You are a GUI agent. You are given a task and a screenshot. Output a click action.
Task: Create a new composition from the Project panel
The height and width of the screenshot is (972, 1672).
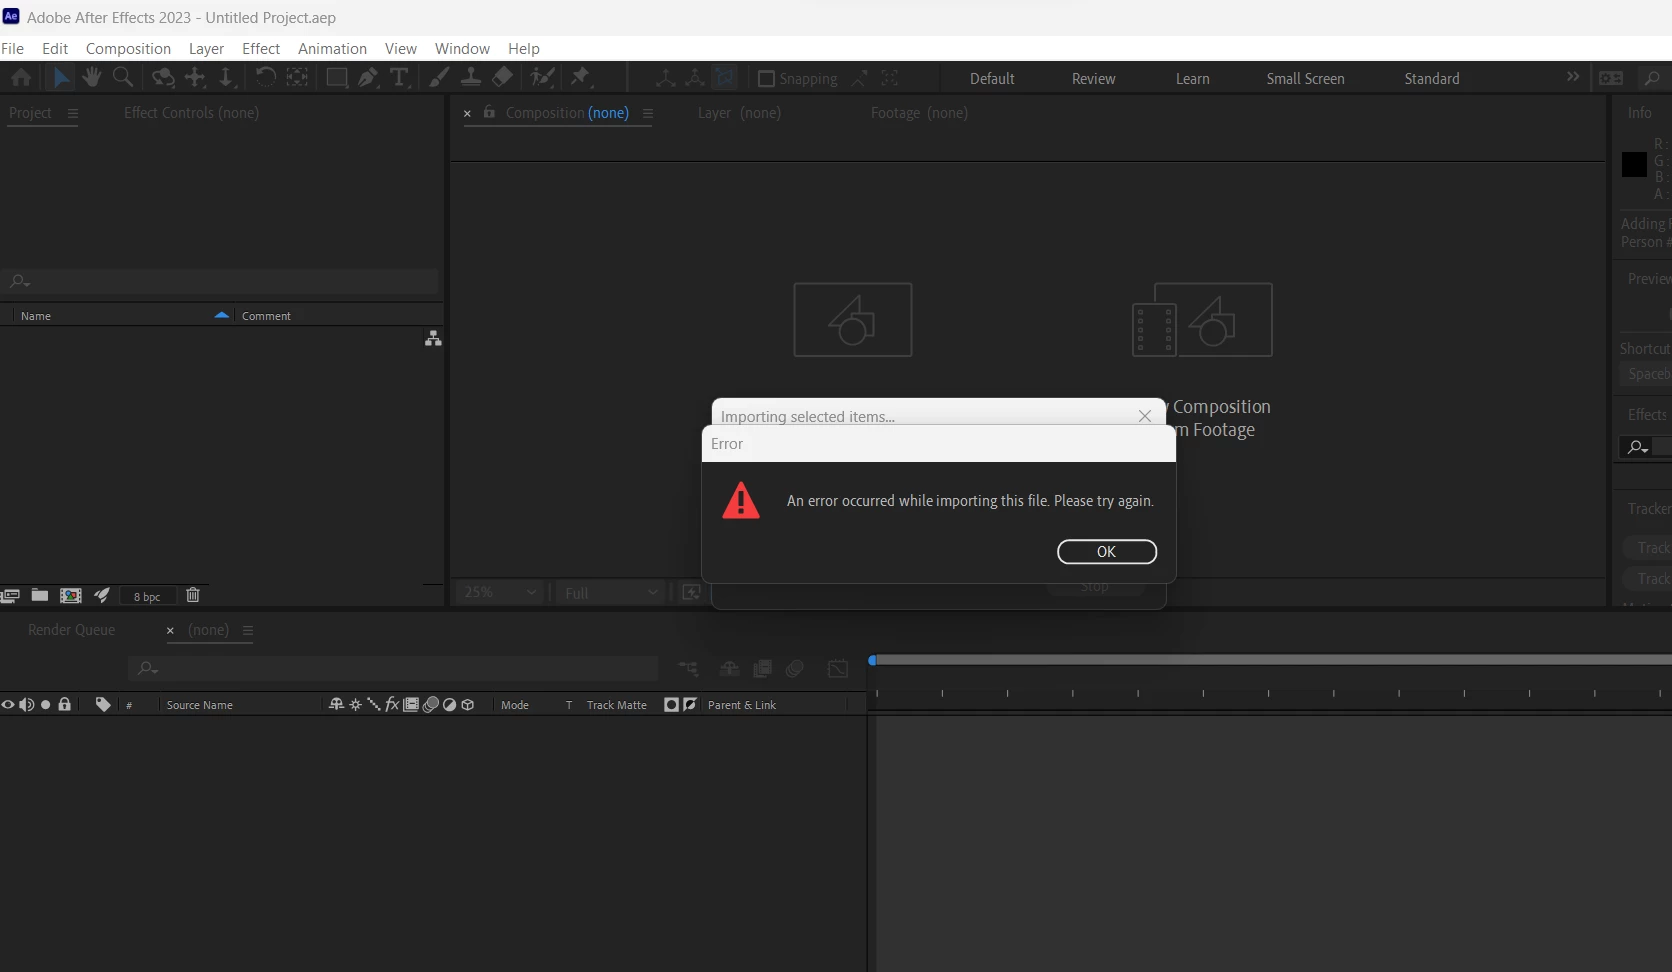71,595
